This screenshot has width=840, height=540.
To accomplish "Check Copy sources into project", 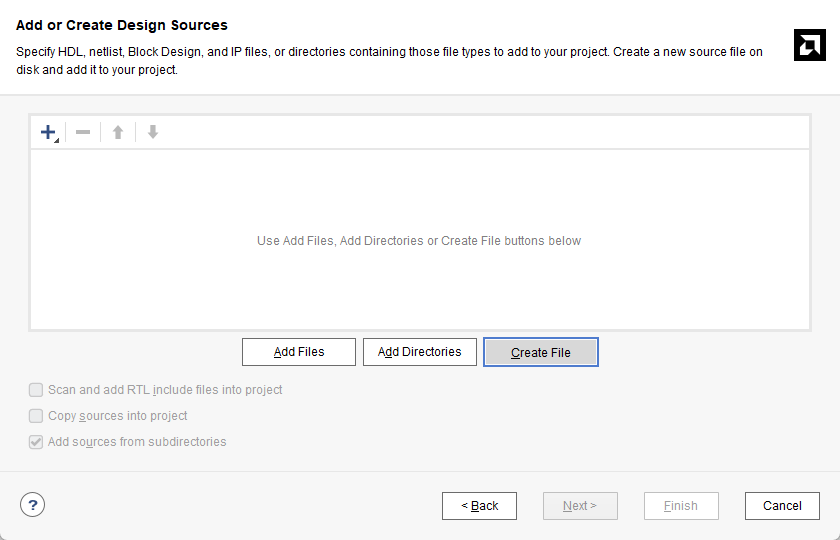I will [x=36, y=416].
